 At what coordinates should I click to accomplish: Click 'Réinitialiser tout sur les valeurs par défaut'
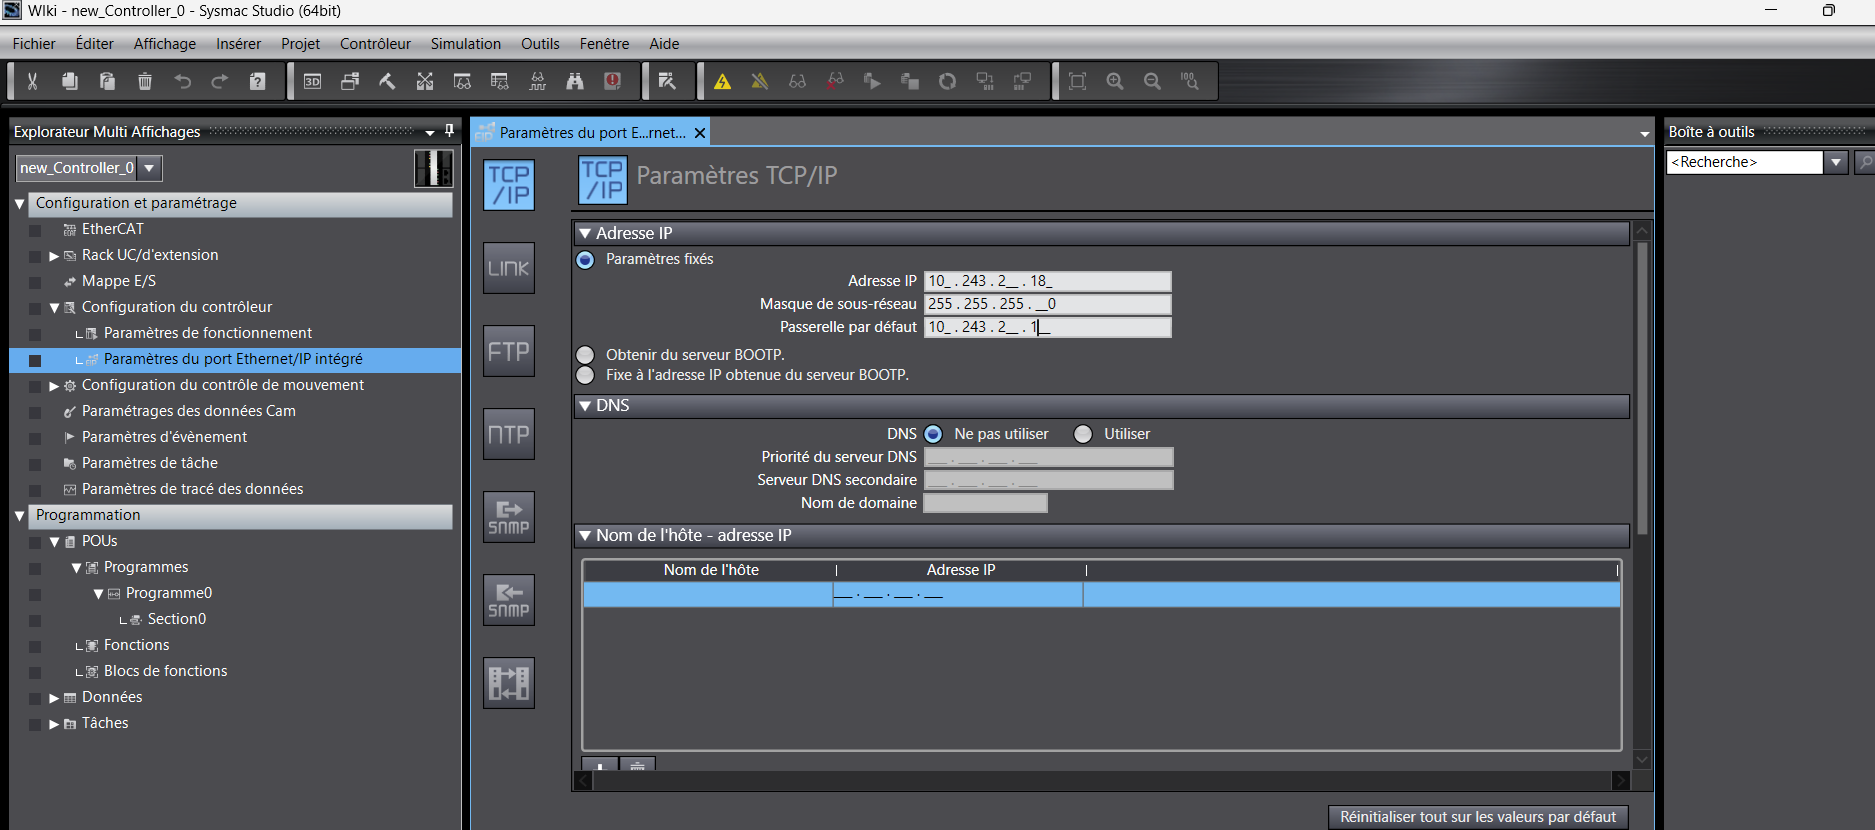pos(1477,817)
